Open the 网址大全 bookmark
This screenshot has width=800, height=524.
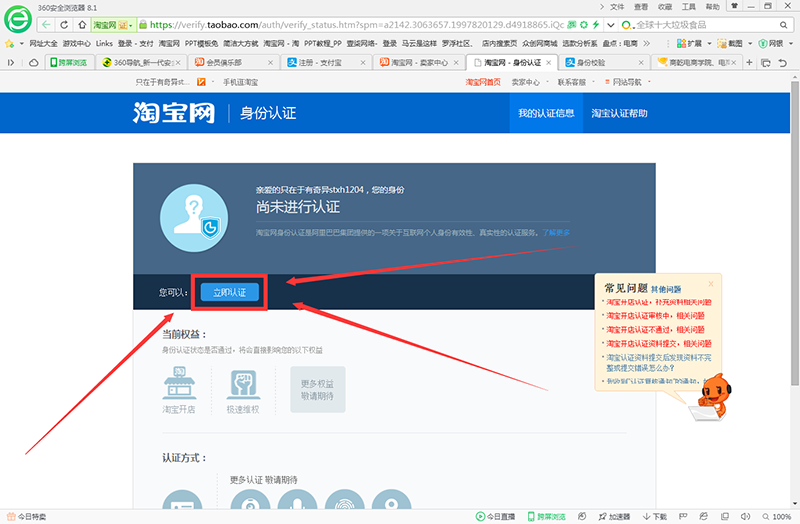coord(43,43)
